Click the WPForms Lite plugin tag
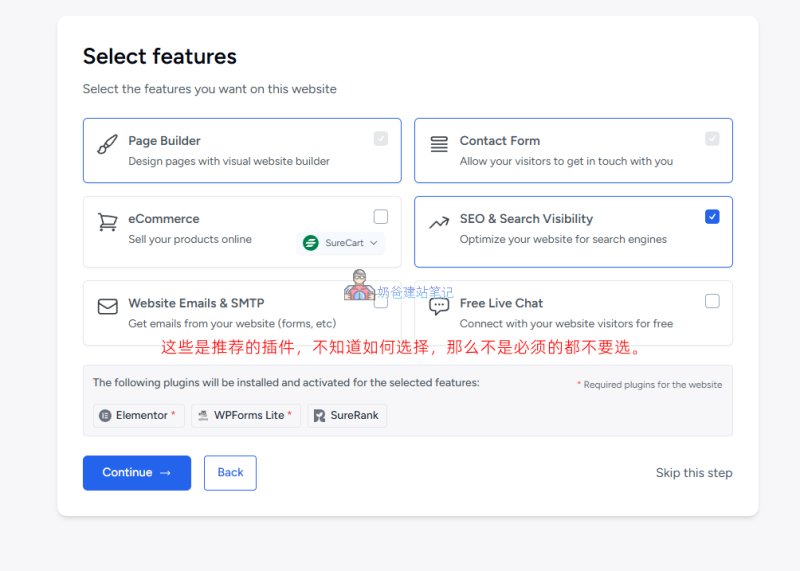 (246, 415)
